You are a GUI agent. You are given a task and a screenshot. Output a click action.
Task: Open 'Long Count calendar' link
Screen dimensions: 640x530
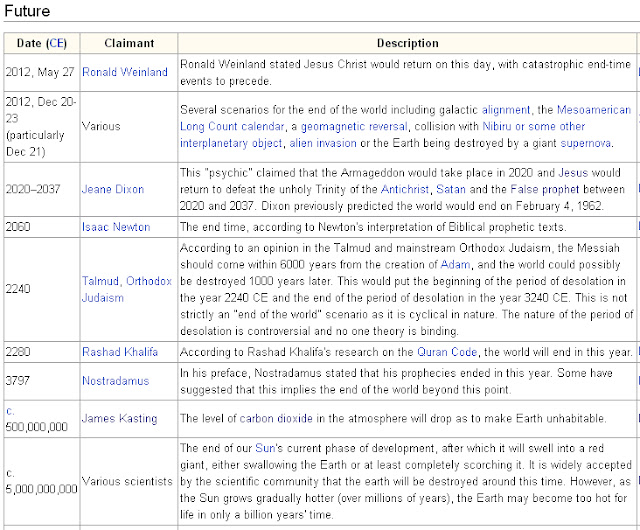point(232,126)
